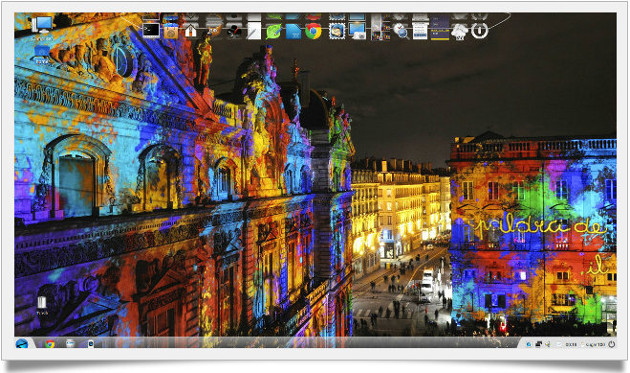This screenshot has width=630, height=373.
Task: Click the white cloud icon in dock
Action: (x=460, y=31)
